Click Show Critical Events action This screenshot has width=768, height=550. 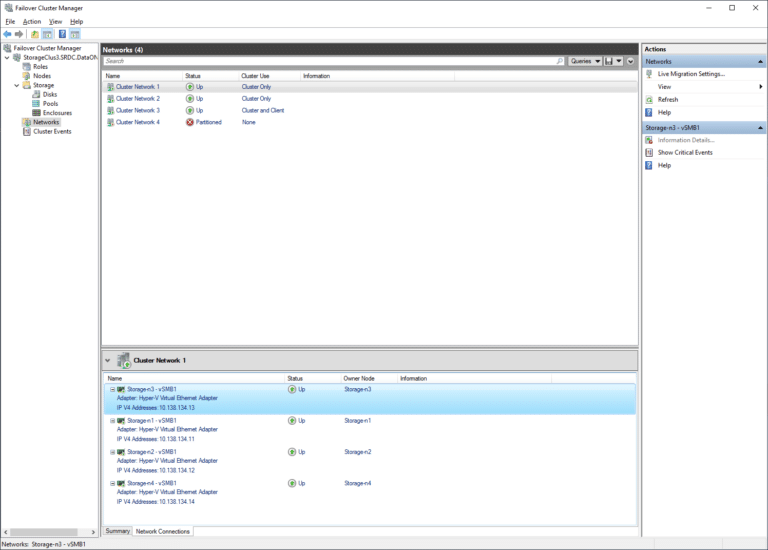[685, 153]
